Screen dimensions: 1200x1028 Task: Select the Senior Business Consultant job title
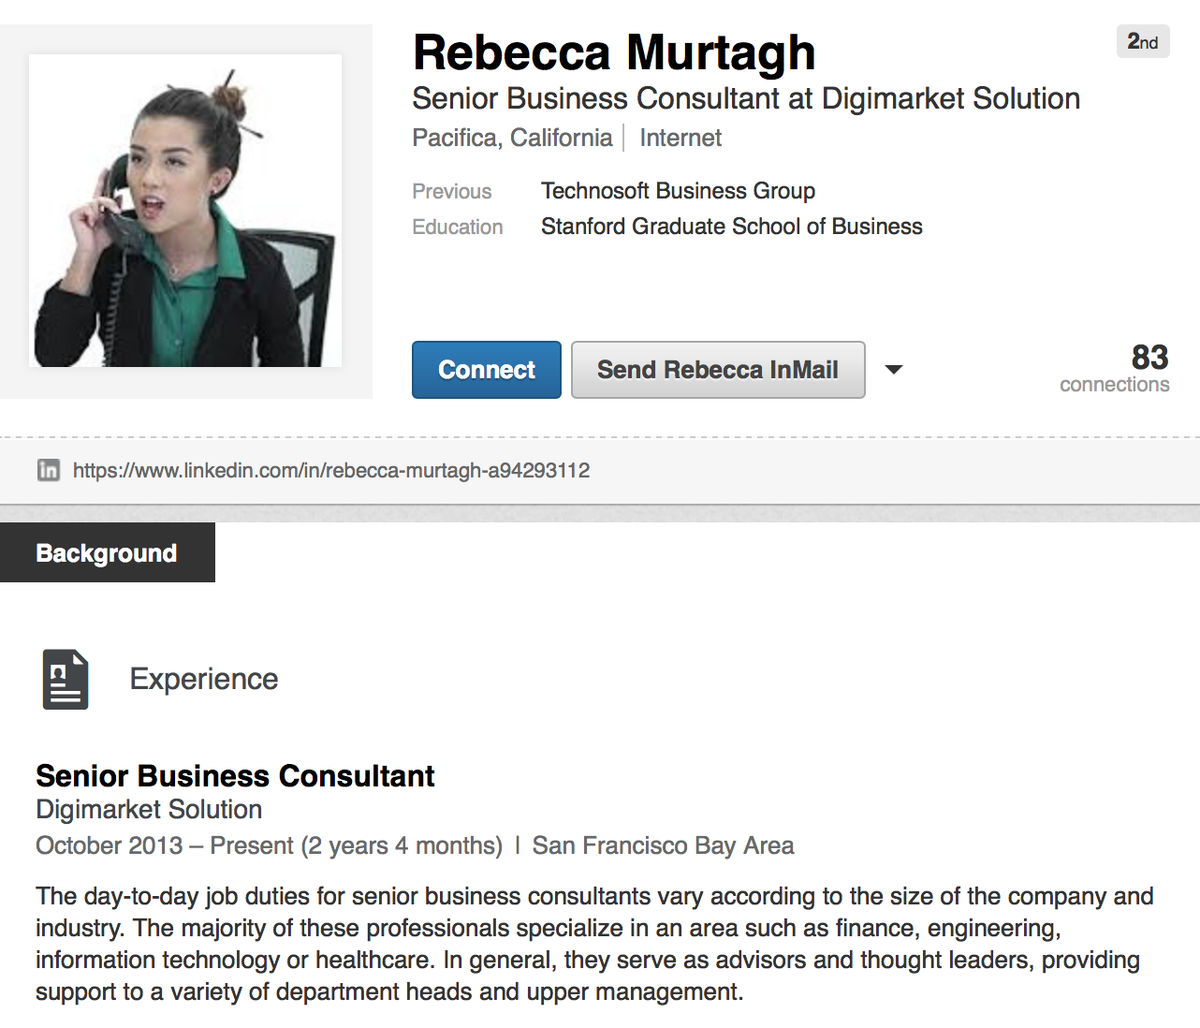pos(235,776)
